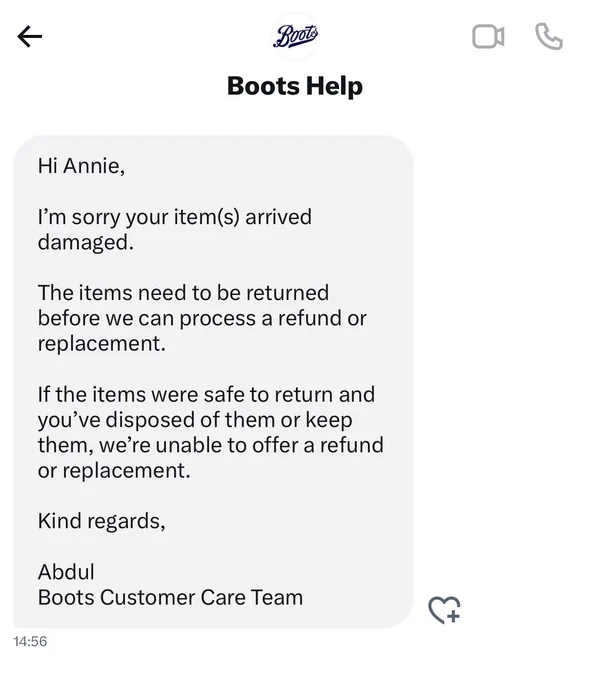This screenshot has height=680, width=591.
Task: Click the word 'replacement.' in second paragraph
Action: click(x=101, y=344)
